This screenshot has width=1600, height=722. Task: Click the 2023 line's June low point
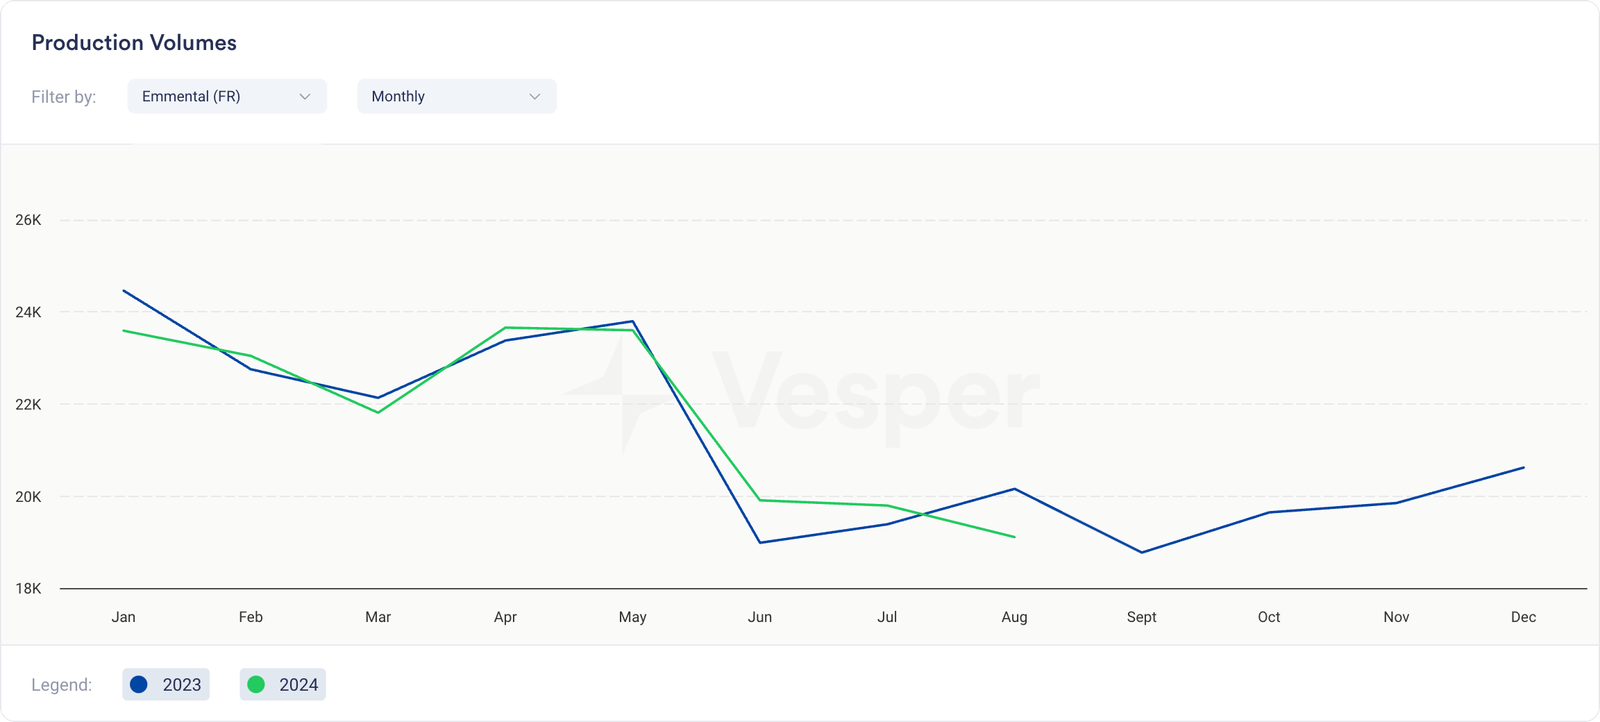760,543
